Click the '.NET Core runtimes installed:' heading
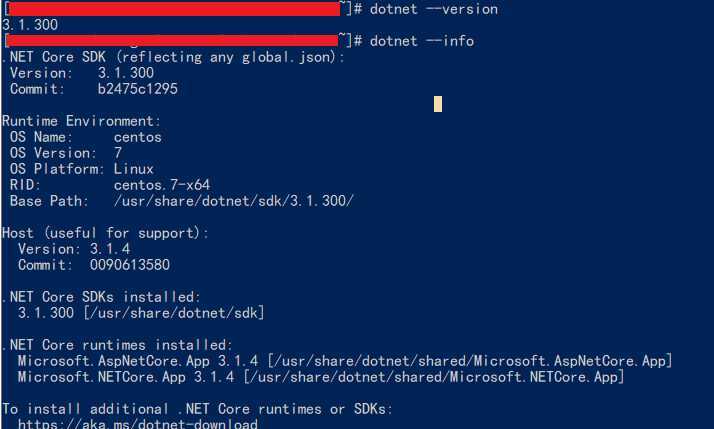Screen dimensions: 714x429 click(x=117, y=345)
